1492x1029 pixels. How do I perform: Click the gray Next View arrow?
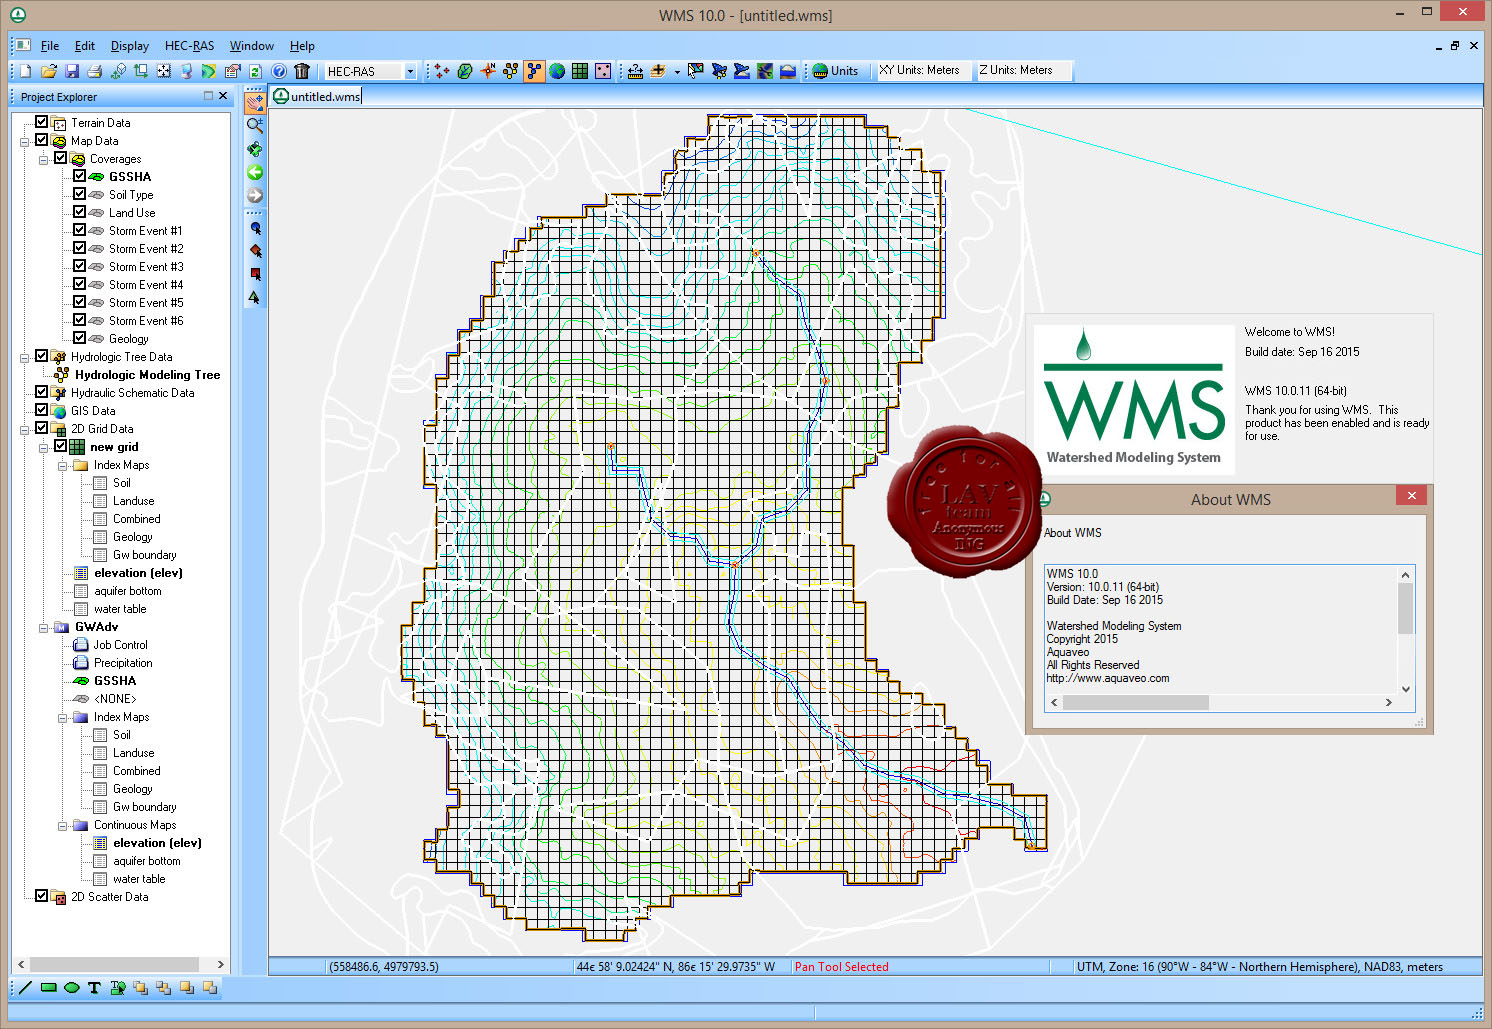(255, 196)
